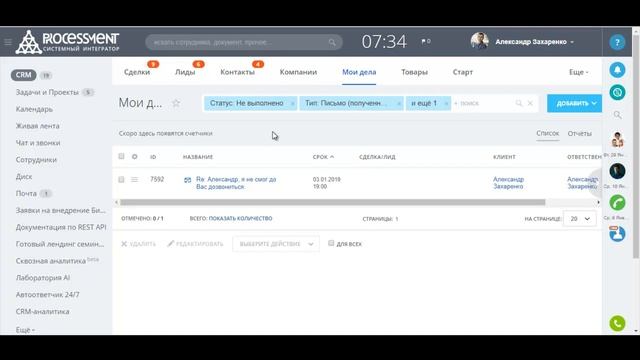Viewport: 640px width, 360px height.
Task: Switch to Старт tab
Action: (x=463, y=72)
